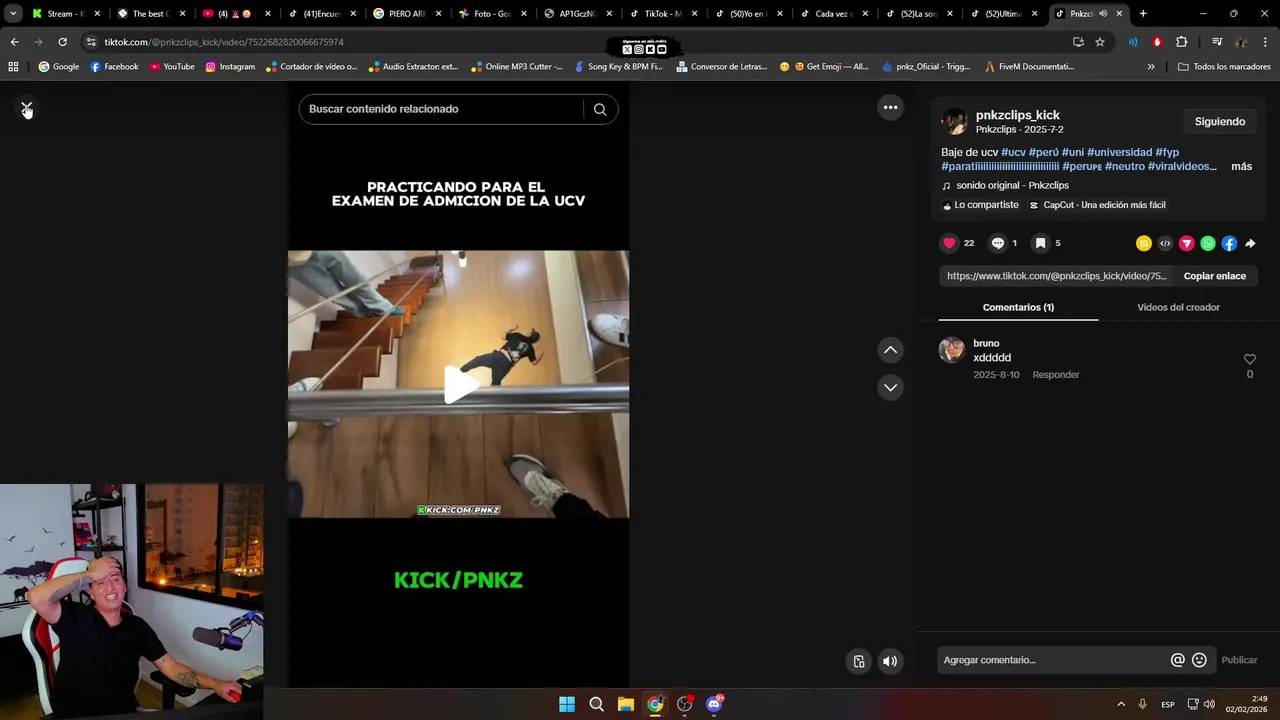This screenshot has height=720, width=1280.
Task: Click the address bar URL
Action: coord(224,42)
